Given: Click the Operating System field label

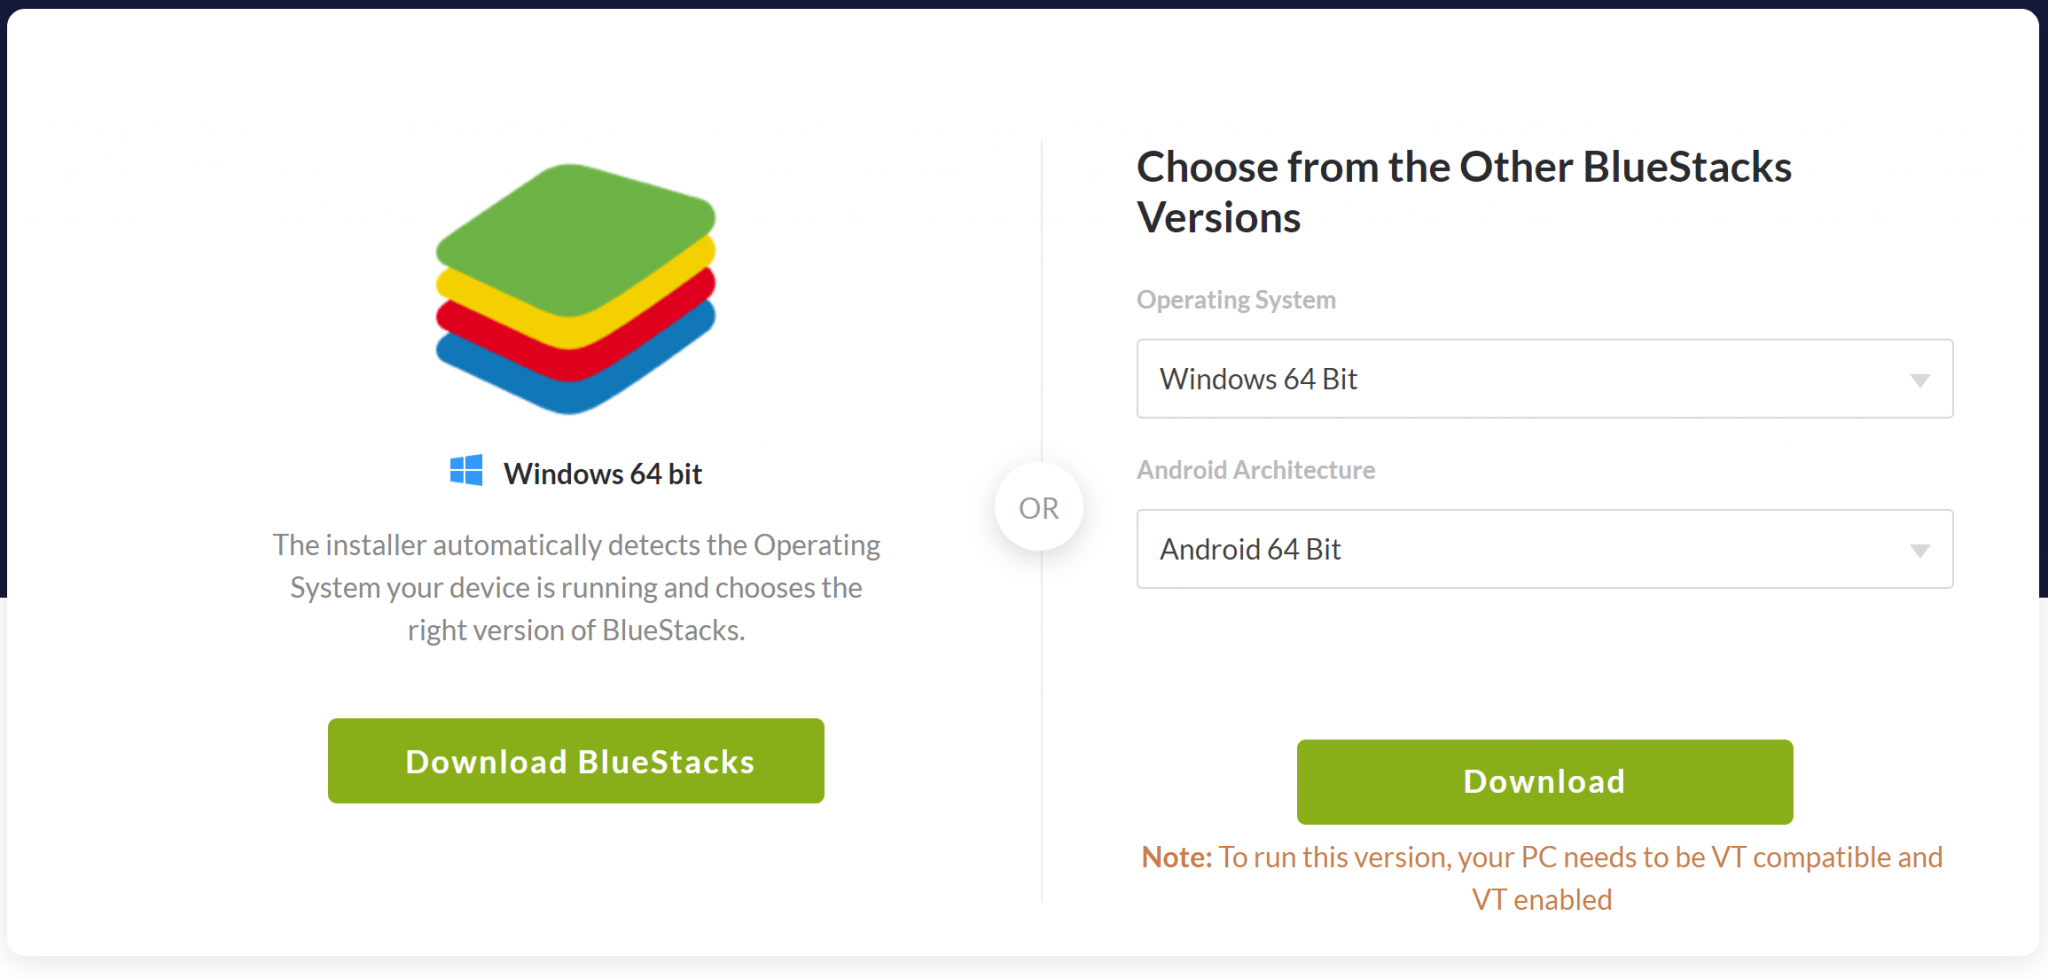Looking at the screenshot, I should click(1236, 300).
